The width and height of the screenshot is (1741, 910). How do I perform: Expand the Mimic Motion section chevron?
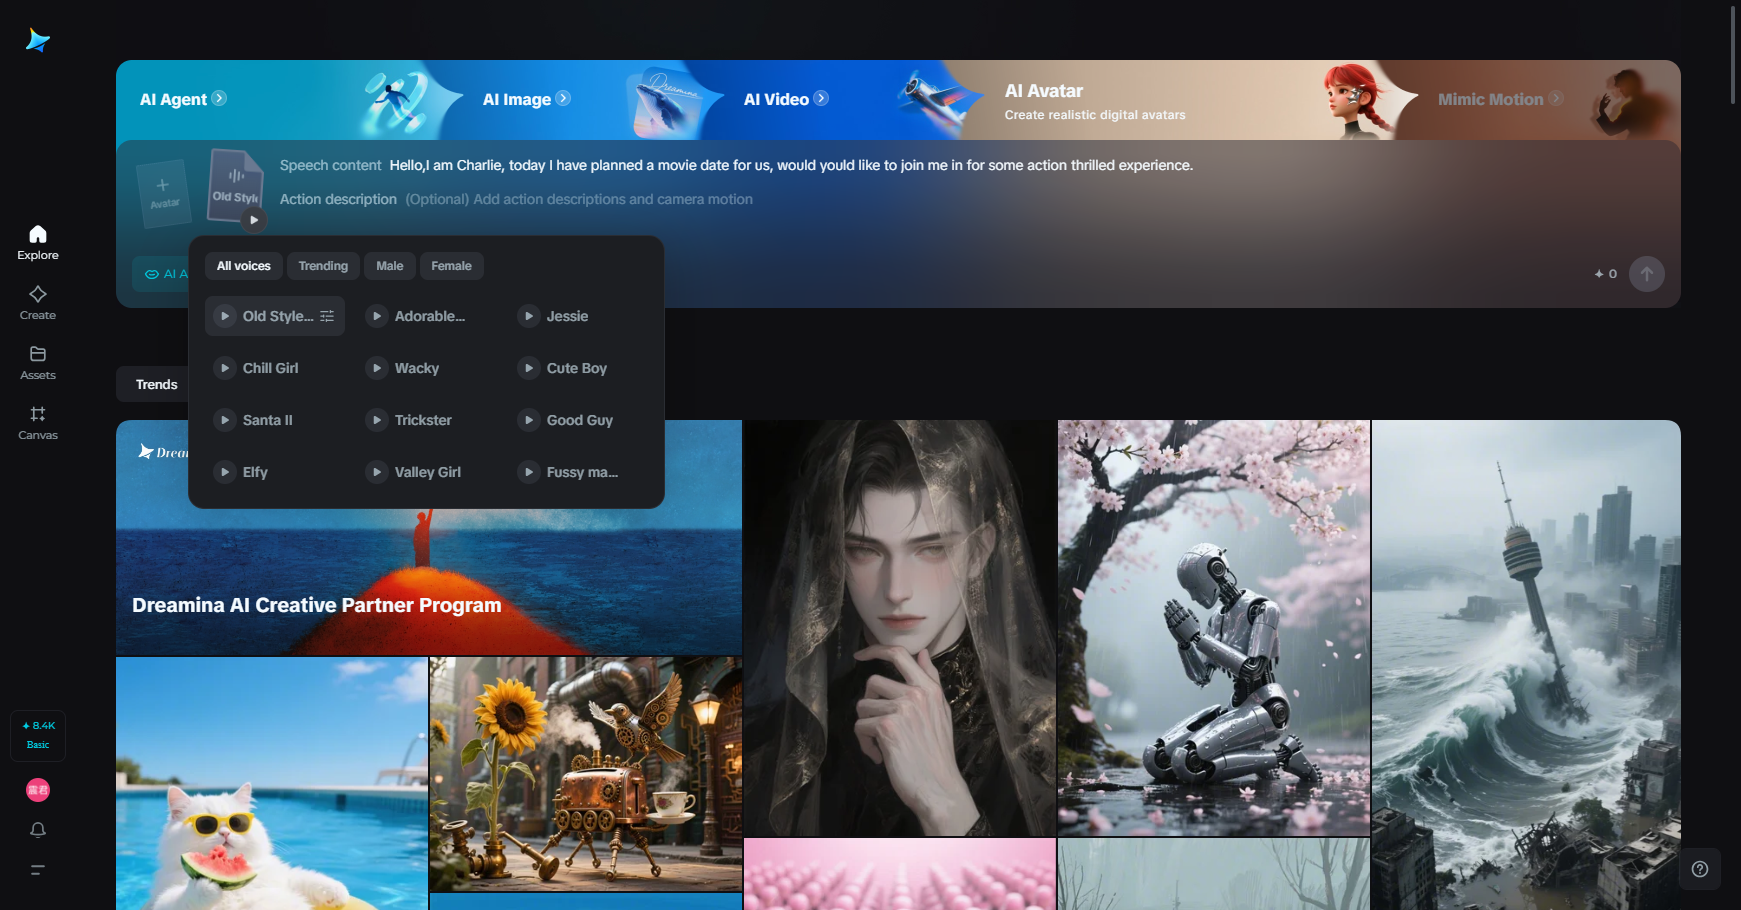1556,99
